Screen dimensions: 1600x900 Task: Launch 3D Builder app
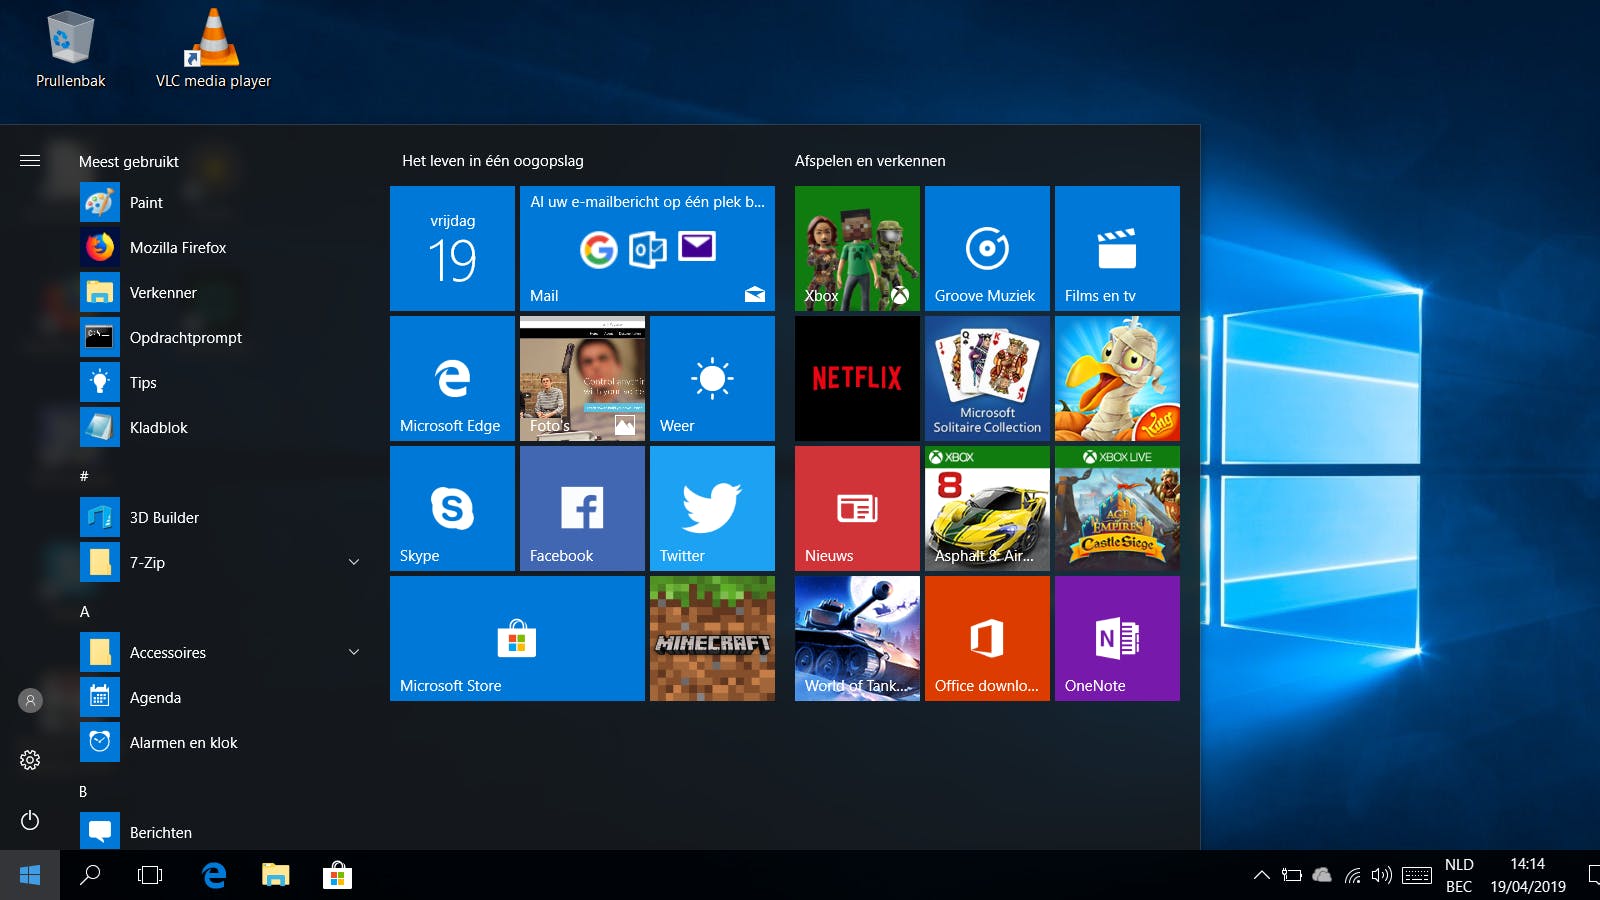tap(220, 517)
